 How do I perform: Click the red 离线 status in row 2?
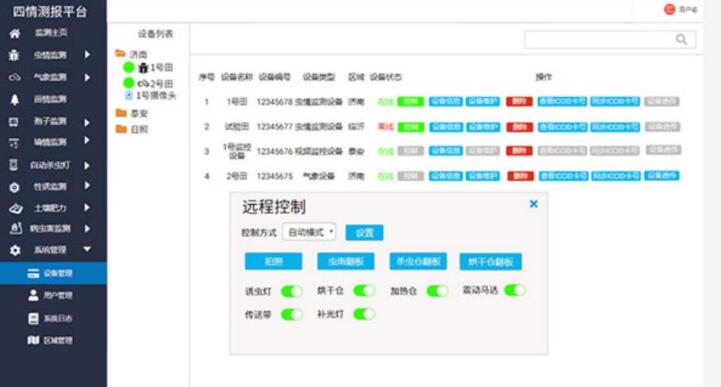pyautogui.click(x=385, y=126)
